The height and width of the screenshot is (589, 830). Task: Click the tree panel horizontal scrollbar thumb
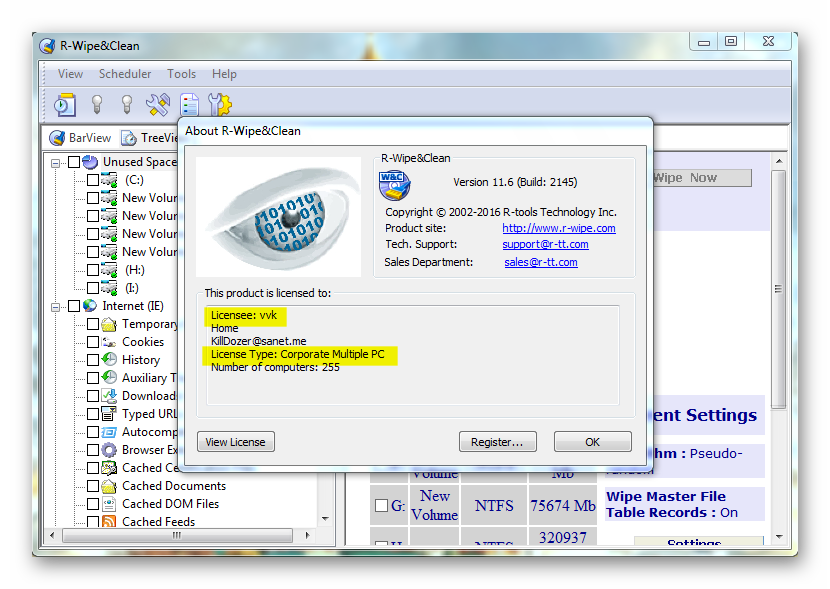tap(177, 536)
